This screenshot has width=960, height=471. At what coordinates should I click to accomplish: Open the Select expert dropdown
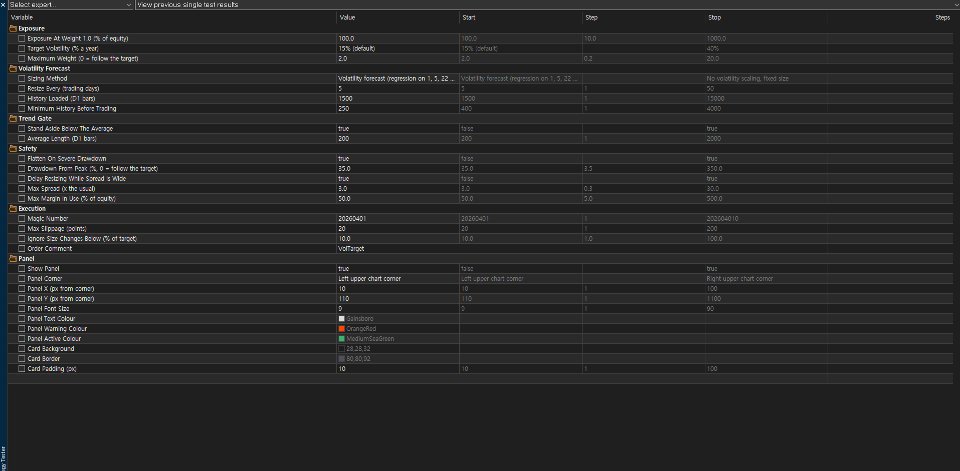point(70,4)
